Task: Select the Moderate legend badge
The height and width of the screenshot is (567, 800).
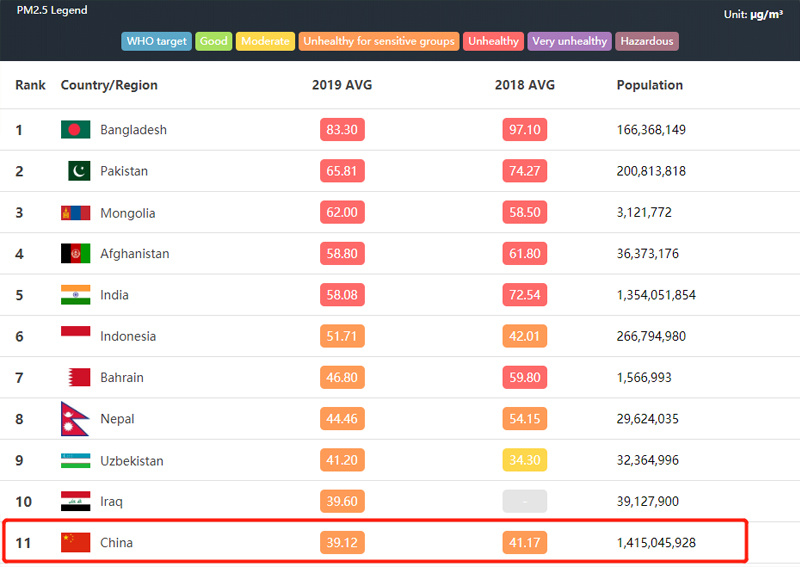Action: [x=265, y=41]
